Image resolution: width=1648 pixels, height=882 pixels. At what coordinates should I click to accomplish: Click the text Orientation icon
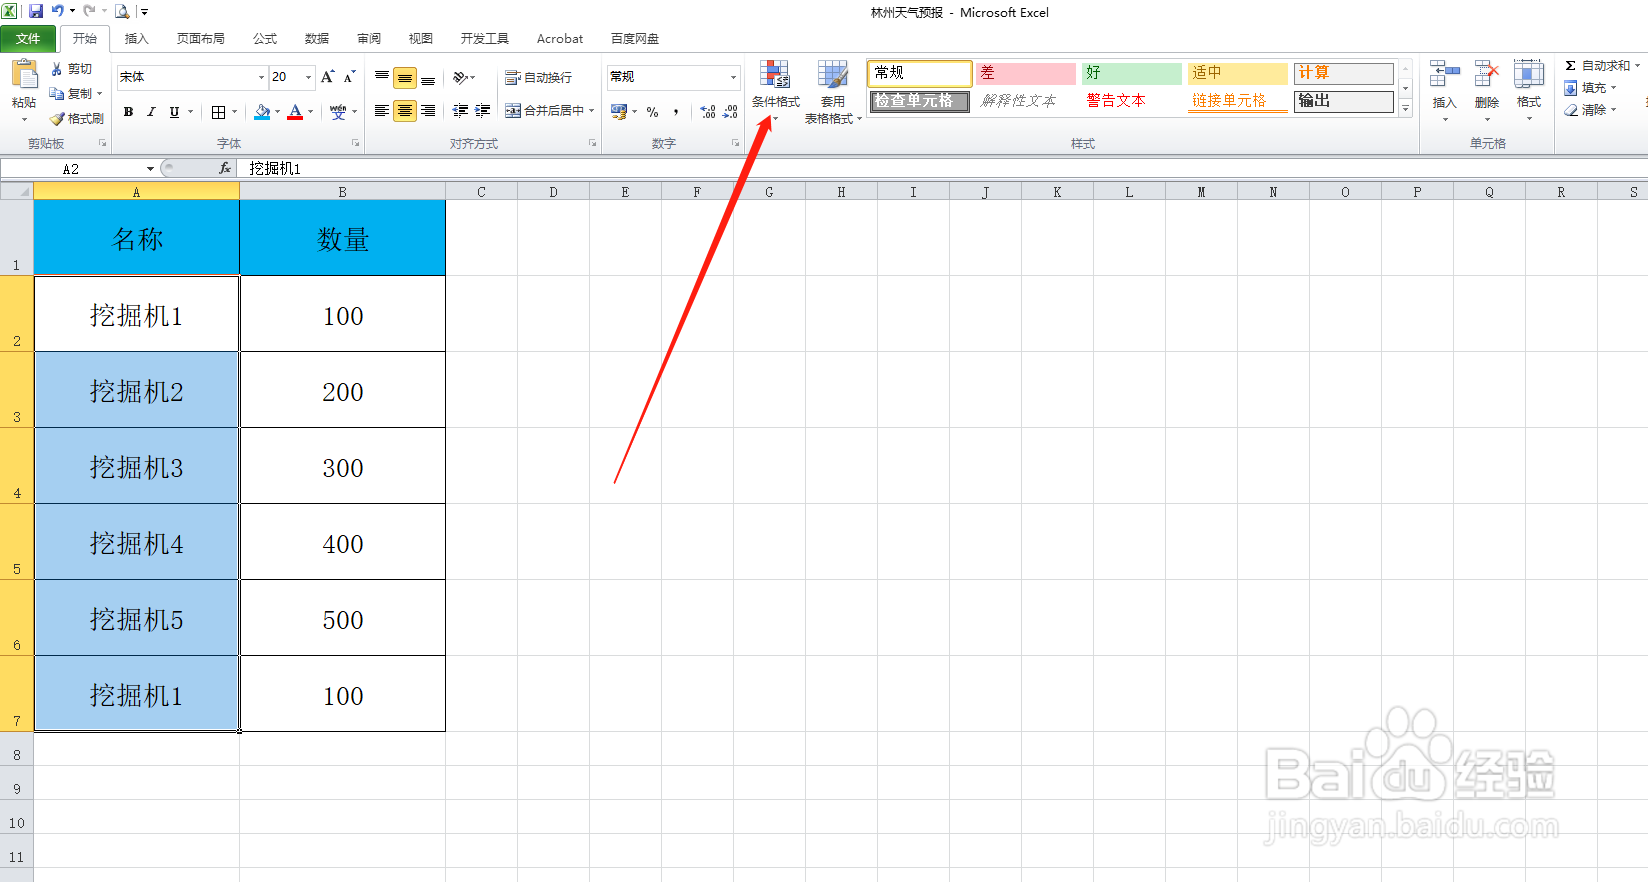point(460,77)
